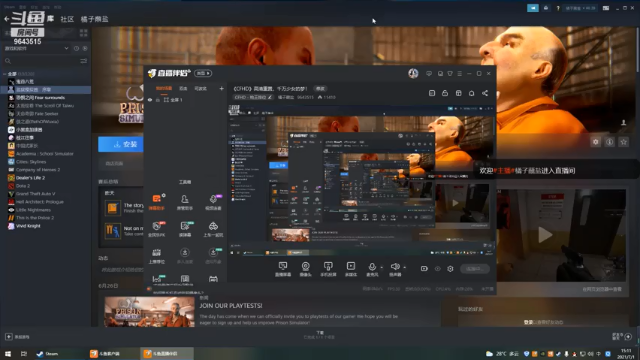Viewport: 640px width, 360px height.
Task: Open Windows Start menu
Action: pos(8,353)
